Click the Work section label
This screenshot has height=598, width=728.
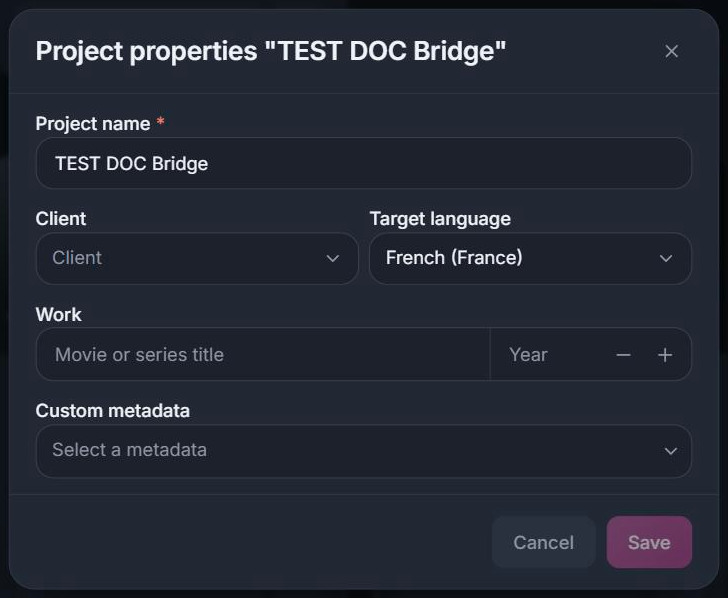[x=58, y=314]
